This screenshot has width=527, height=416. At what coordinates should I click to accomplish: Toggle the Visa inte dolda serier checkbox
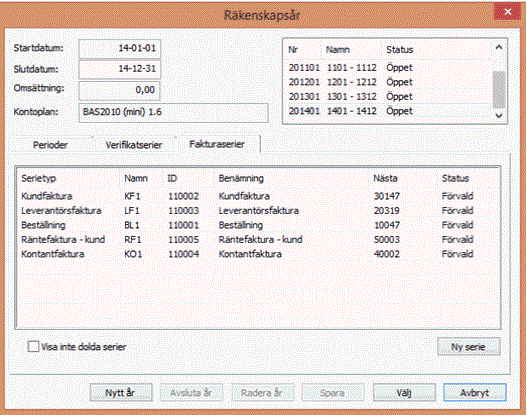(33, 346)
